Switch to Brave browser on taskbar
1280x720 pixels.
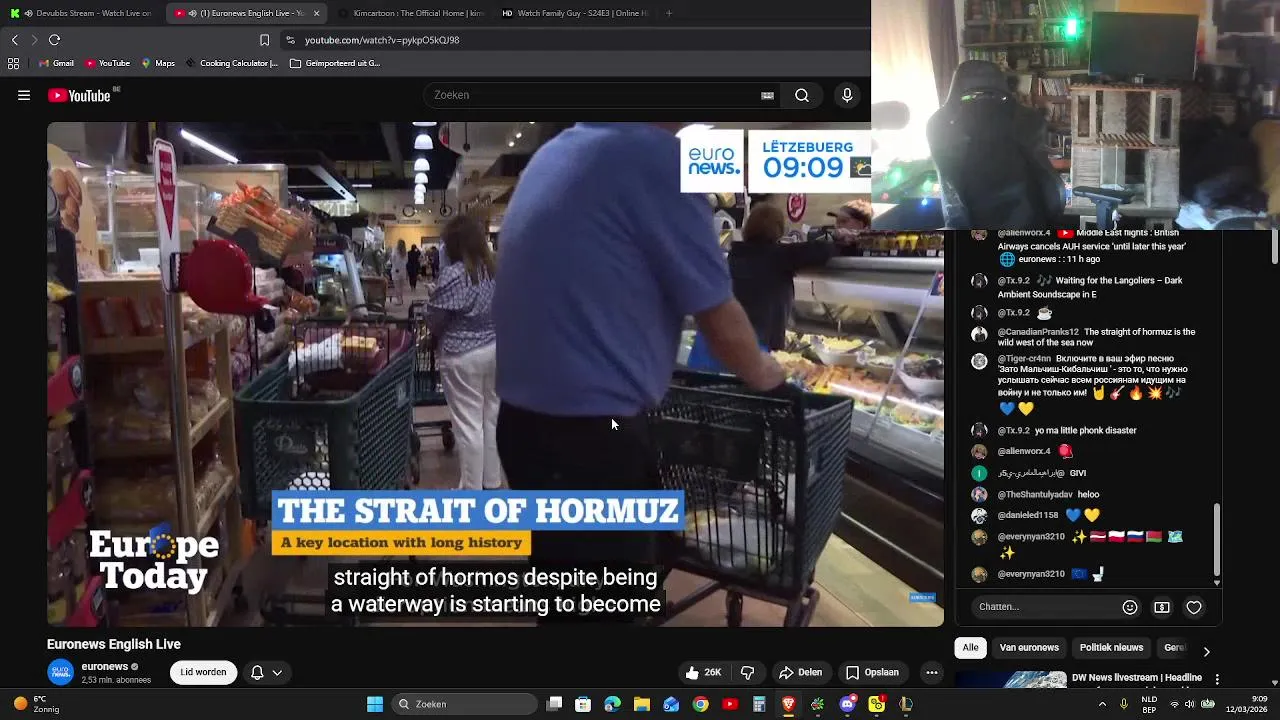coord(788,704)
